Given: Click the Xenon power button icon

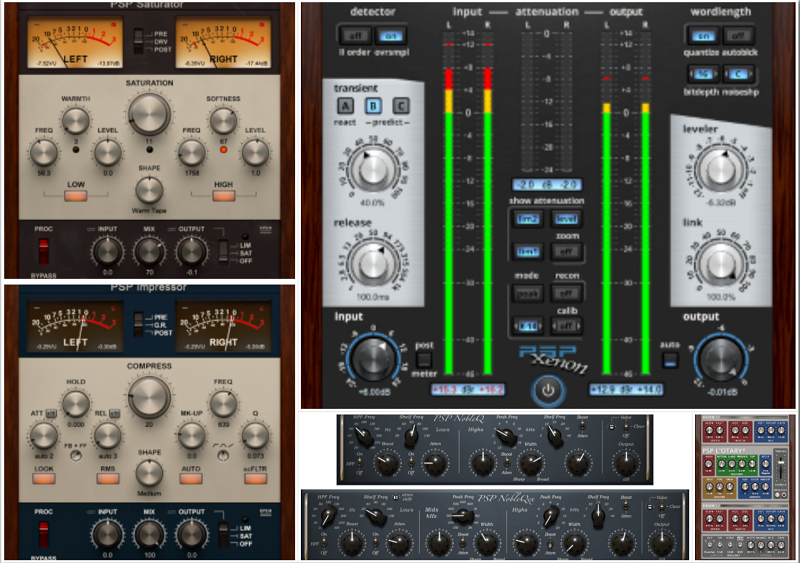Looking at the screenshot, I should [x=547, y=390].
